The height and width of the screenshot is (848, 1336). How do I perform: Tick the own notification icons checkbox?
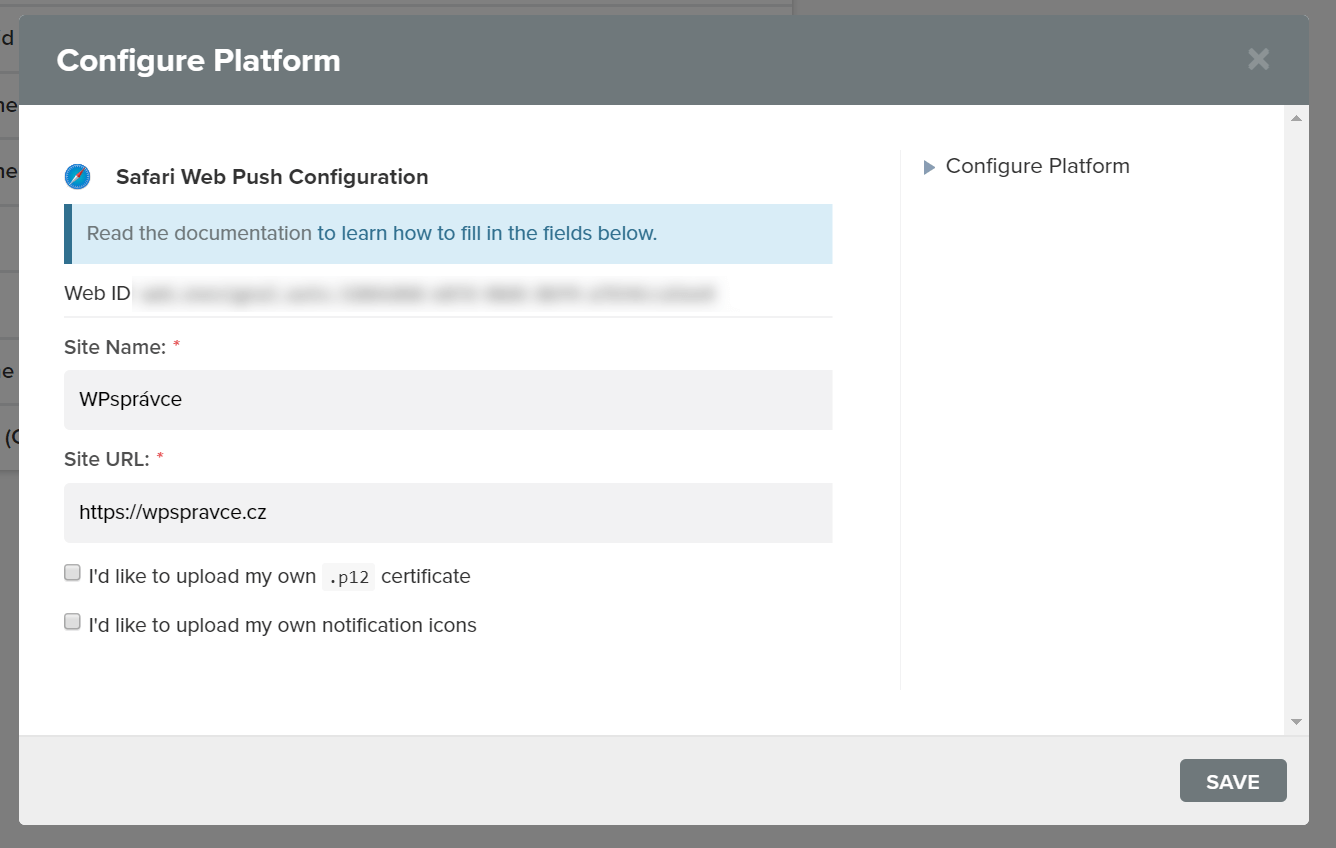[72, 622]
